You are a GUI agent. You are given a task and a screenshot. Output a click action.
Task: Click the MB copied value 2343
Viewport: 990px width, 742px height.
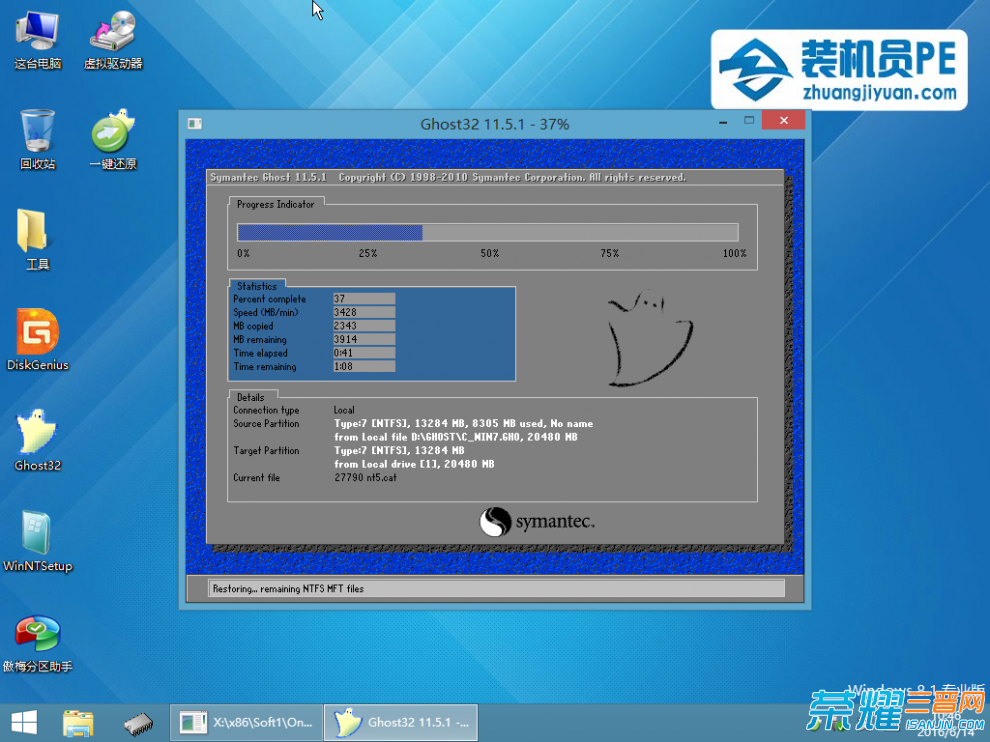364,326
